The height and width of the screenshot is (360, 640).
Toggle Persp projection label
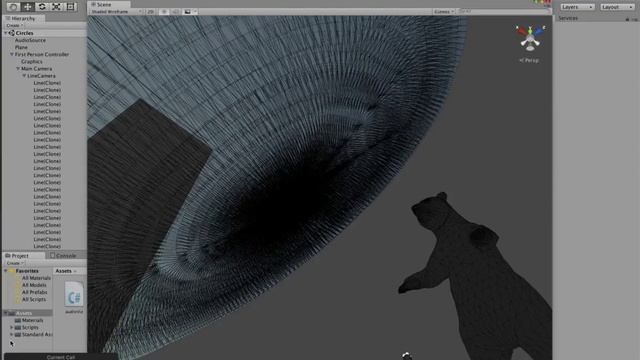tap(529, 60)
